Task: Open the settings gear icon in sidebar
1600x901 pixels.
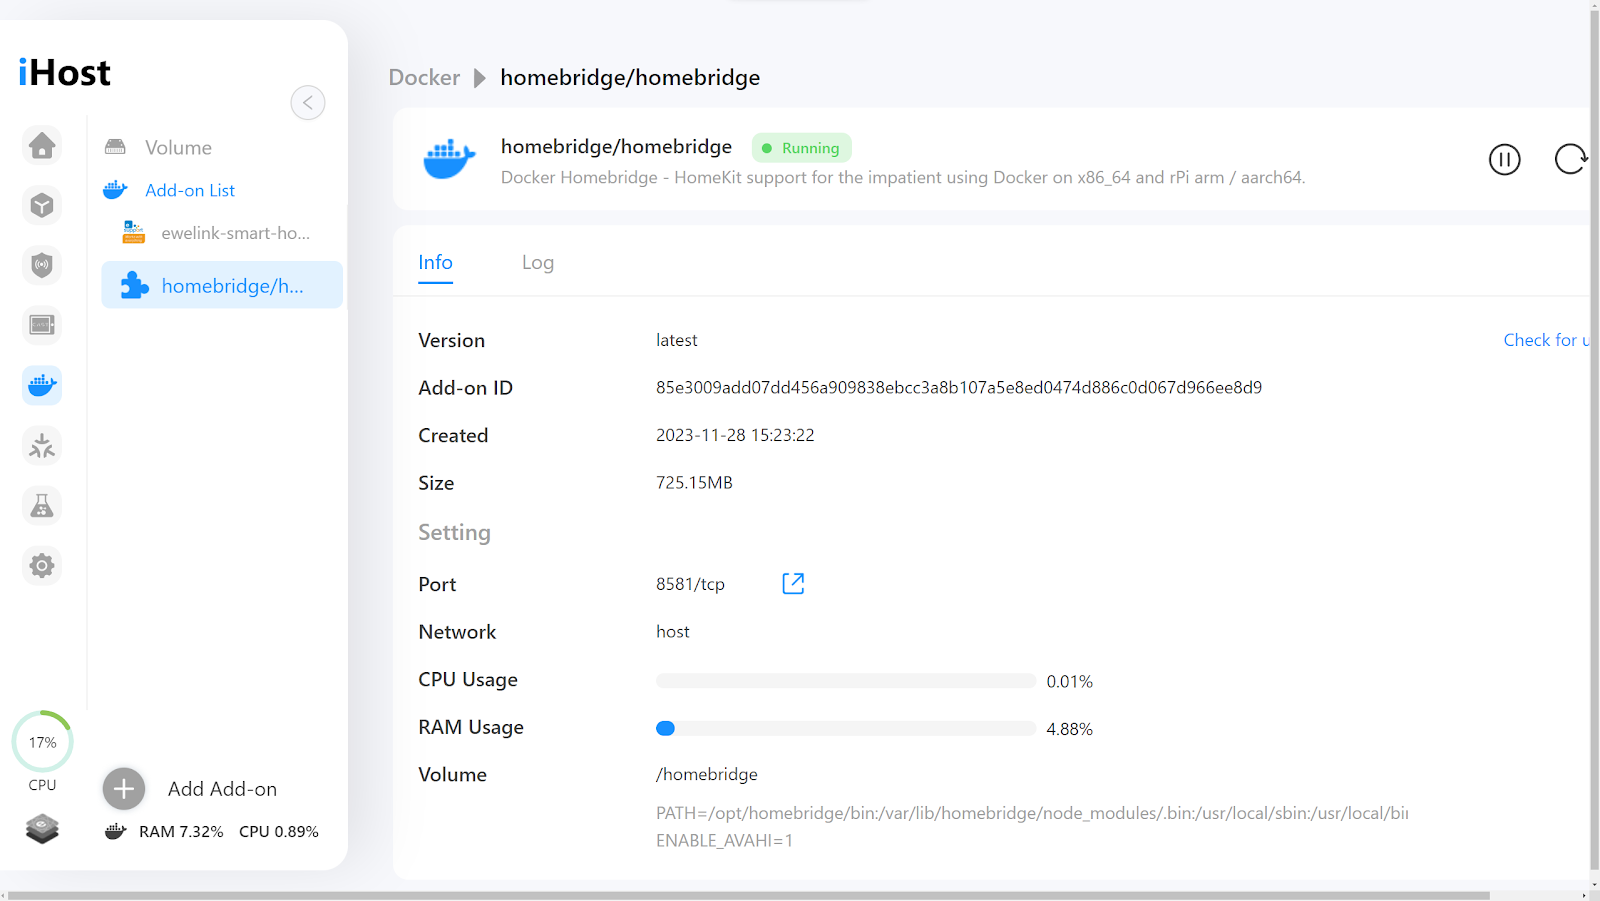Action: tap(42, 566)
